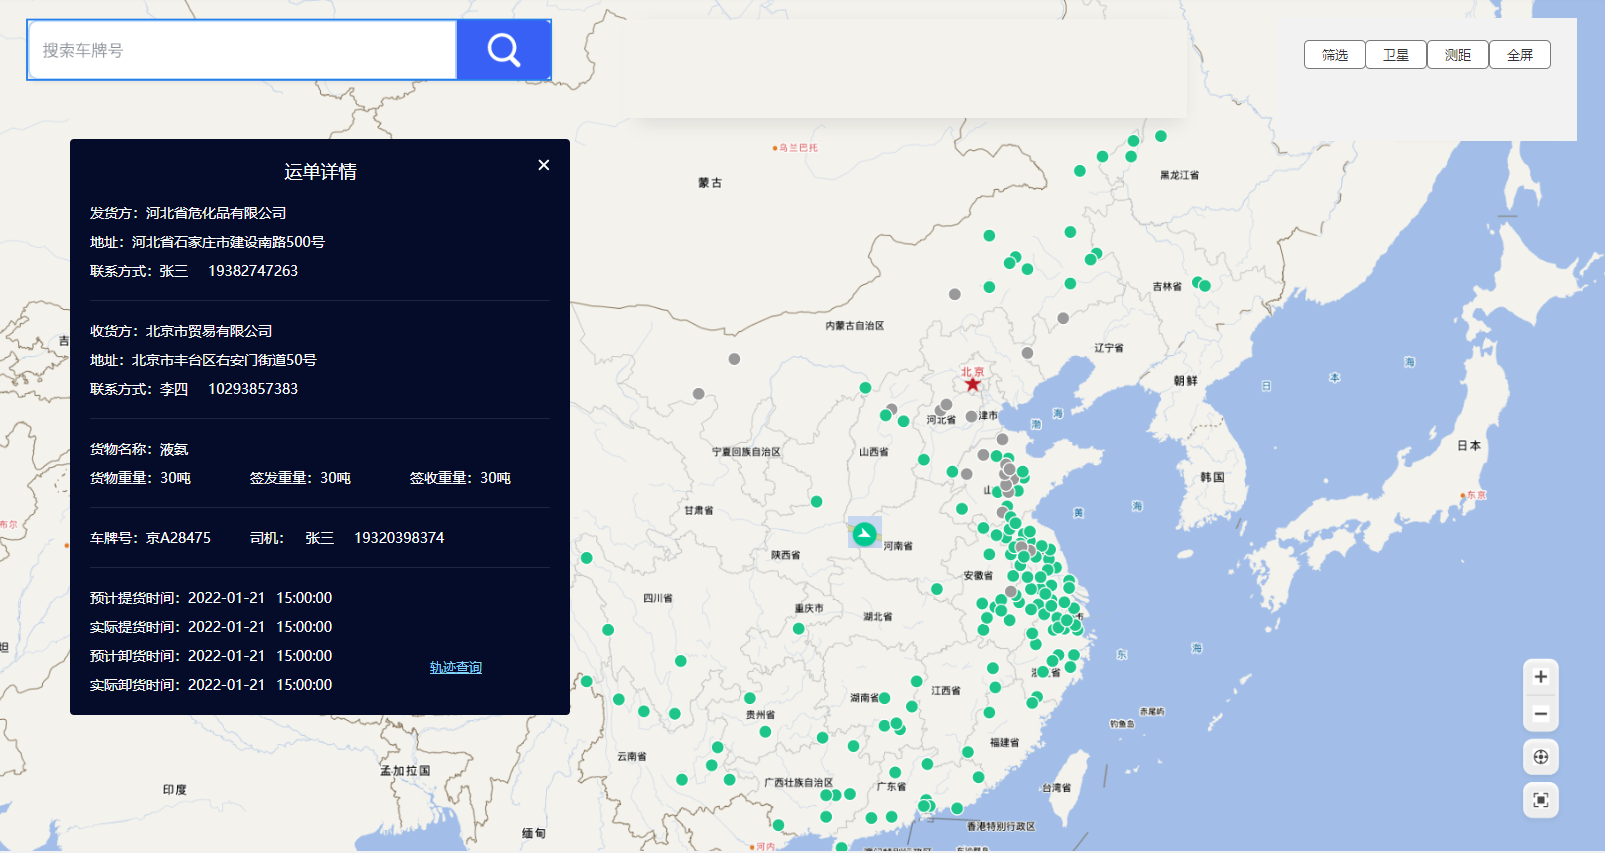
Task: Open the 轨迹查询 track query link
Action: (456, 667)
